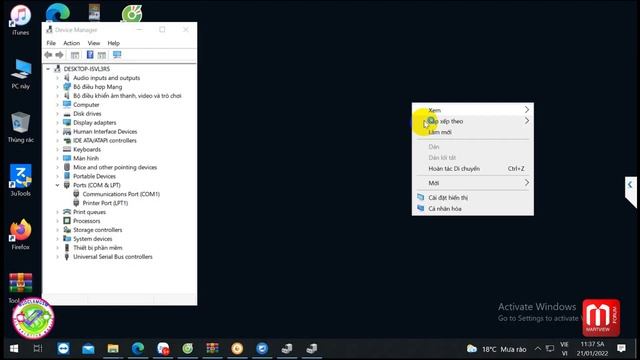640x360 pixels.
Task: Click the notification center icon in system tray
Action: coord(621,349)
